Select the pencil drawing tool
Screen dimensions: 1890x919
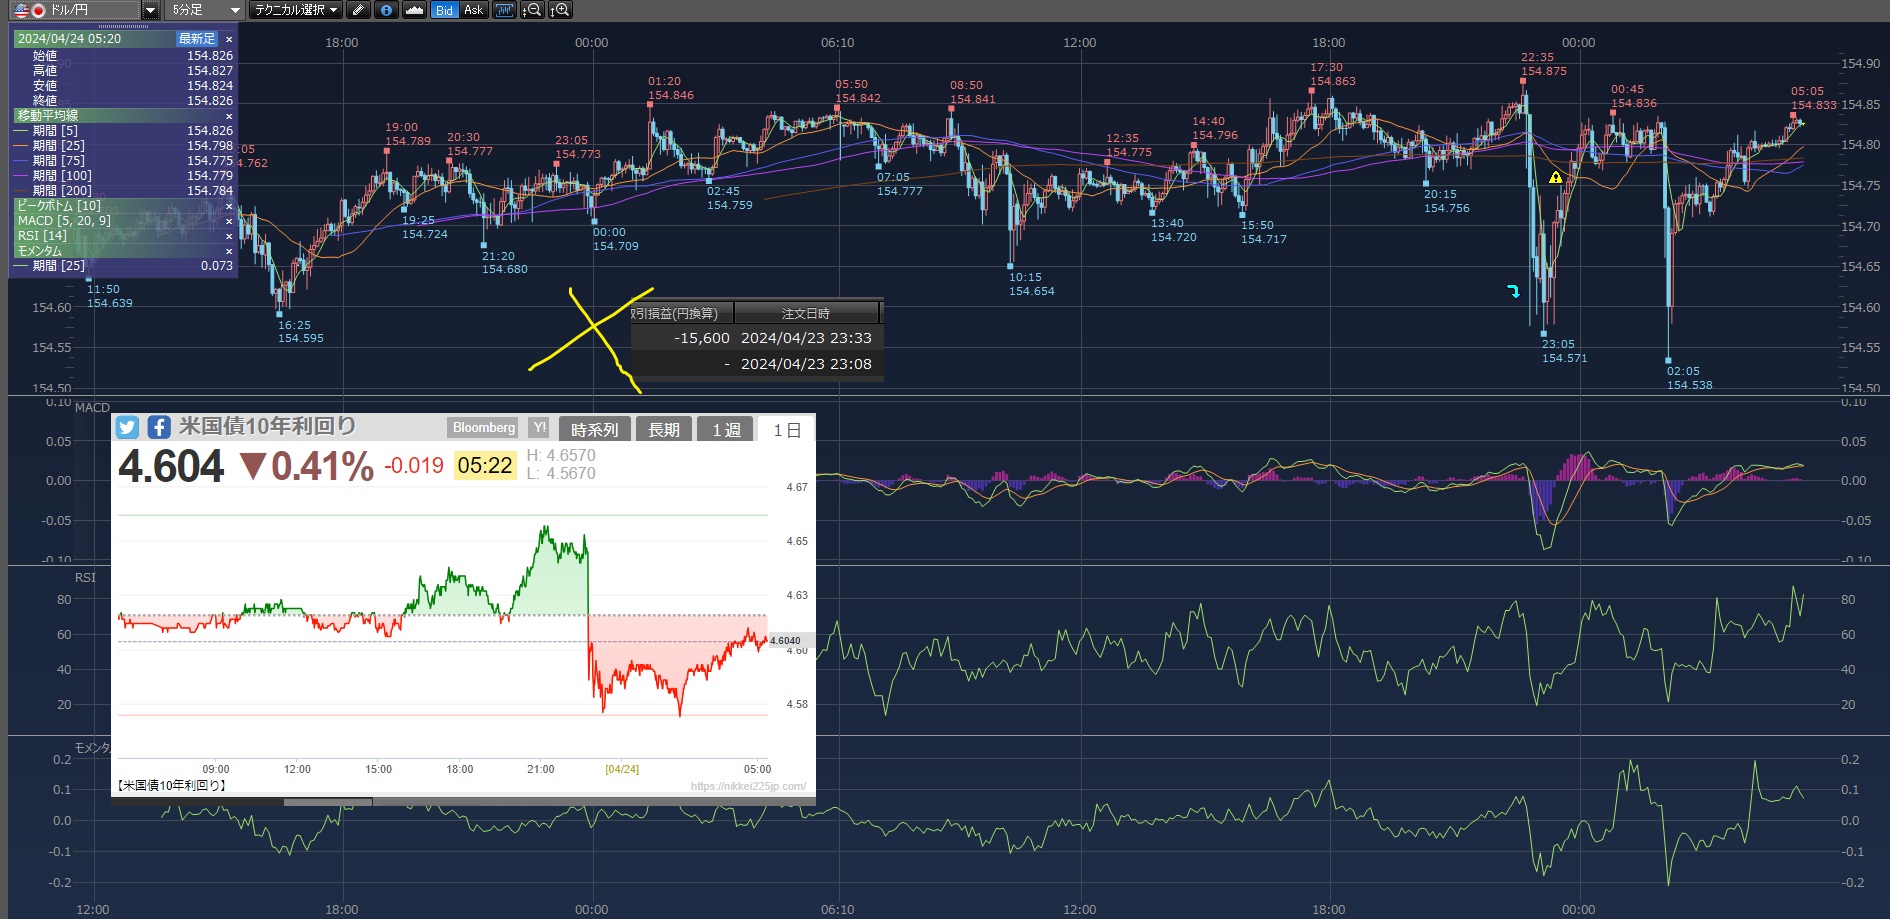coord(359,10)
